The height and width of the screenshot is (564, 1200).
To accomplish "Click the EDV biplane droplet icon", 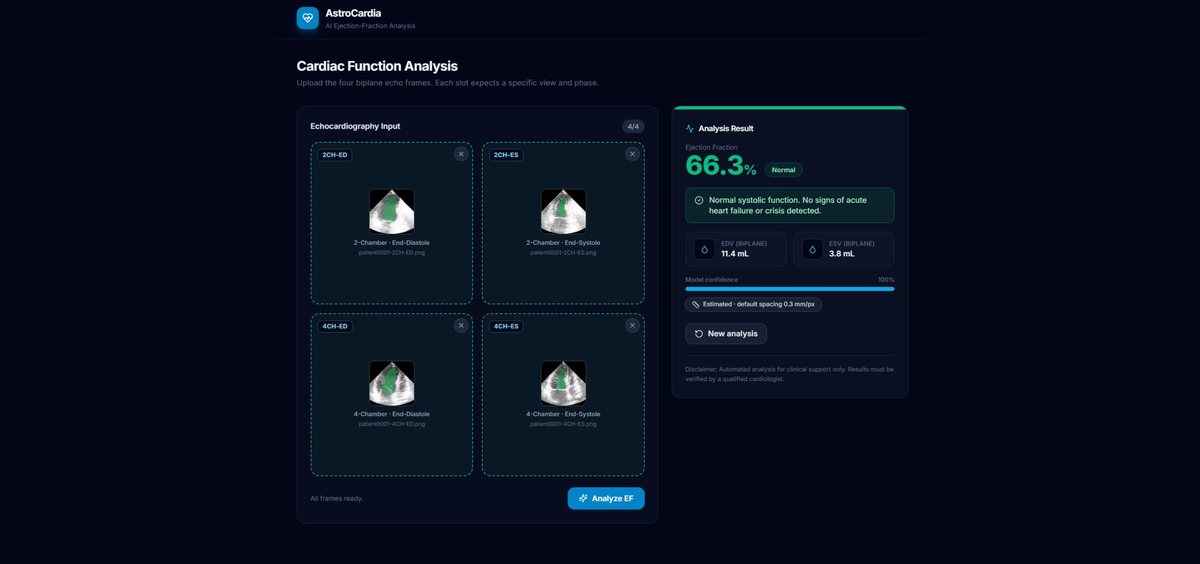I will click(x=703, y=249).
